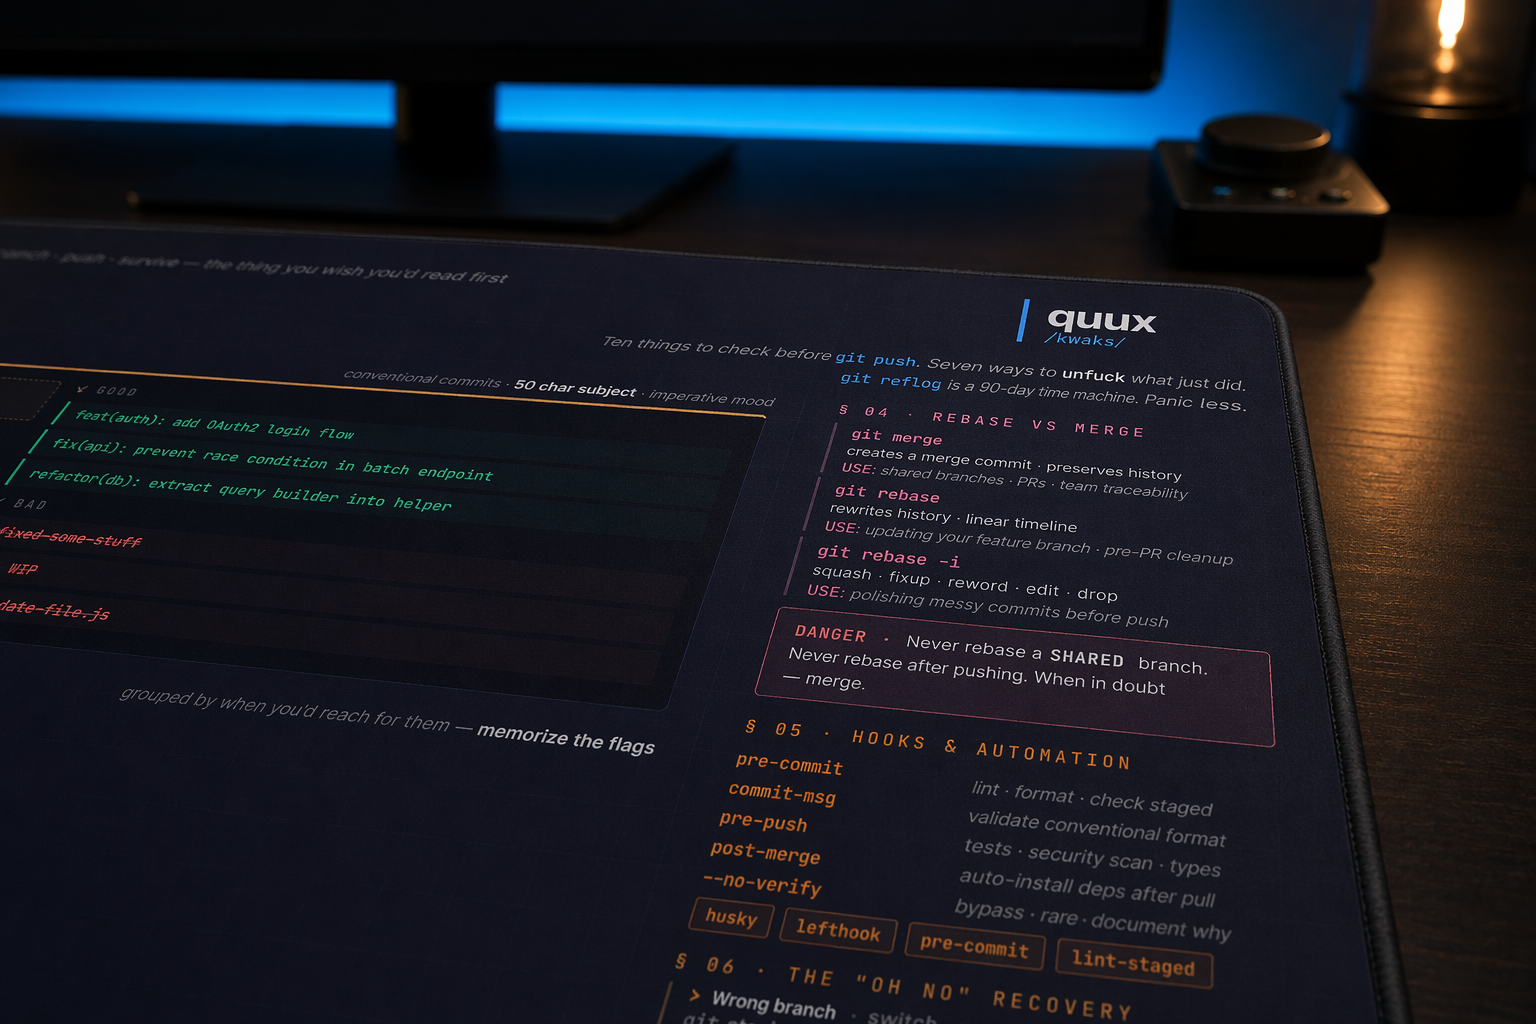Click the checkmark next to GOOD label
1536x1024 pixels.
tap(82, 389)
